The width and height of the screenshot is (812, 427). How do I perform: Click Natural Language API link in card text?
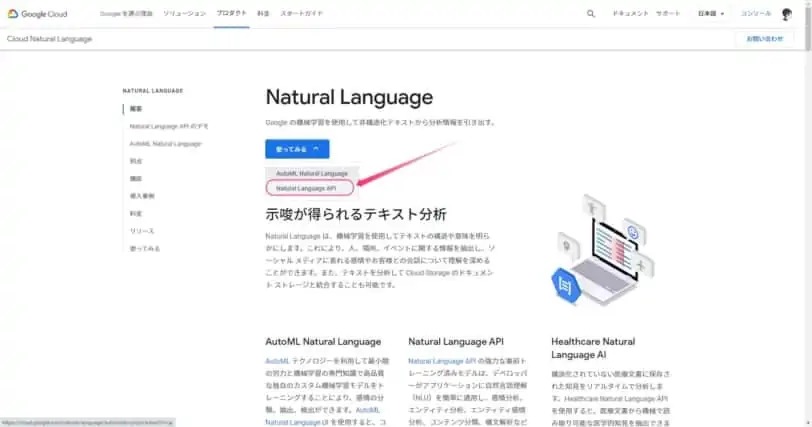pos(442,361)
